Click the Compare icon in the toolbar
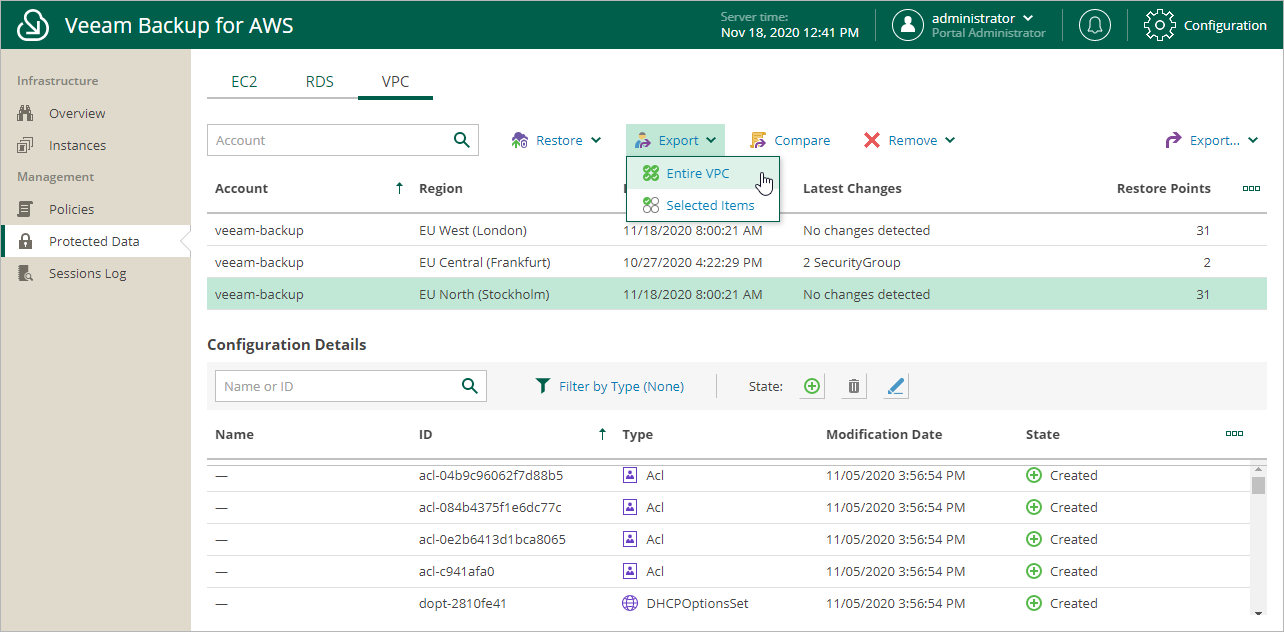Screen dimensions: 1284x632 coord(759,140)
